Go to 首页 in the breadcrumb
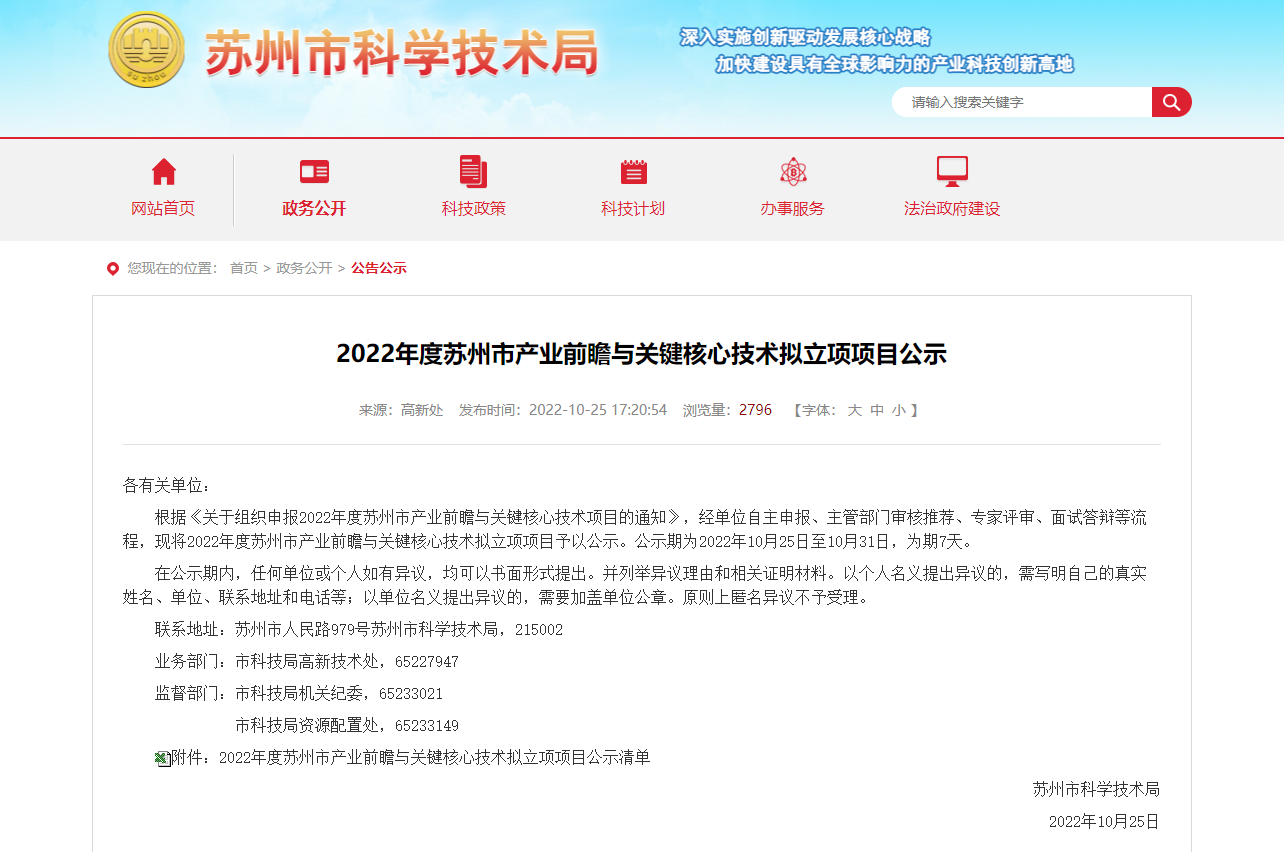1284x852 pixels. click(x=244, y=268)
